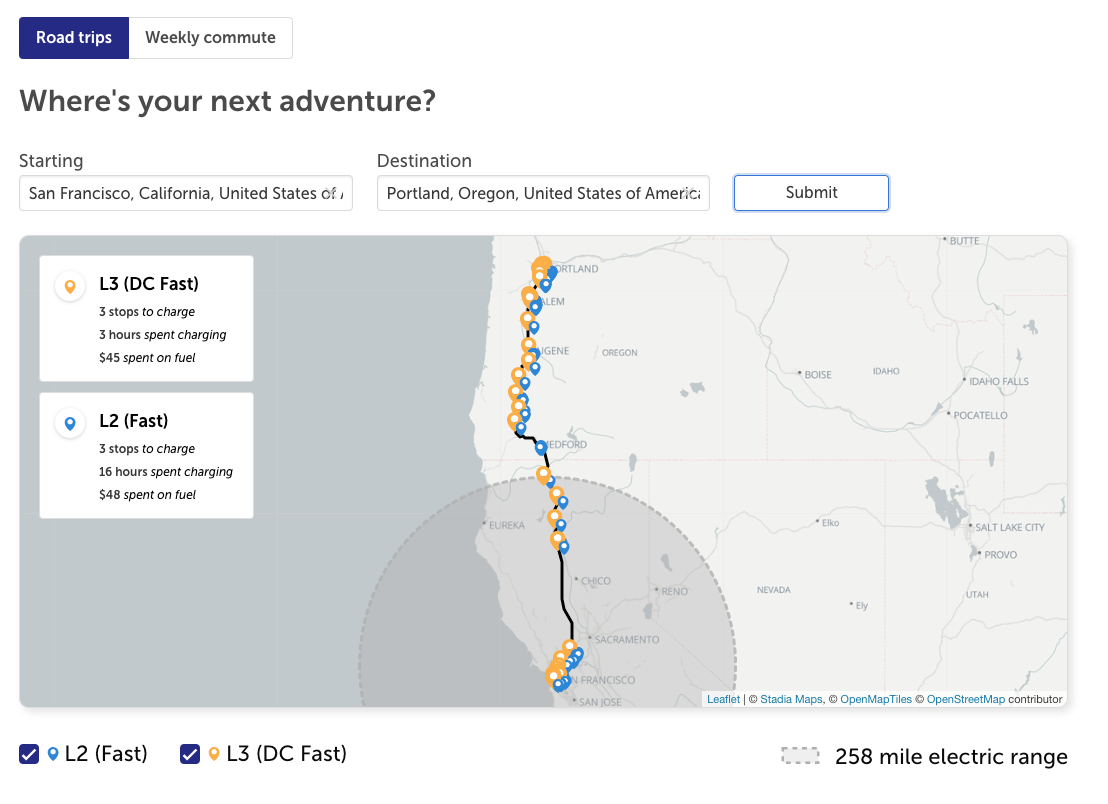
Task: Follow the OpenMapTiles link
Action: pos(876,699)
